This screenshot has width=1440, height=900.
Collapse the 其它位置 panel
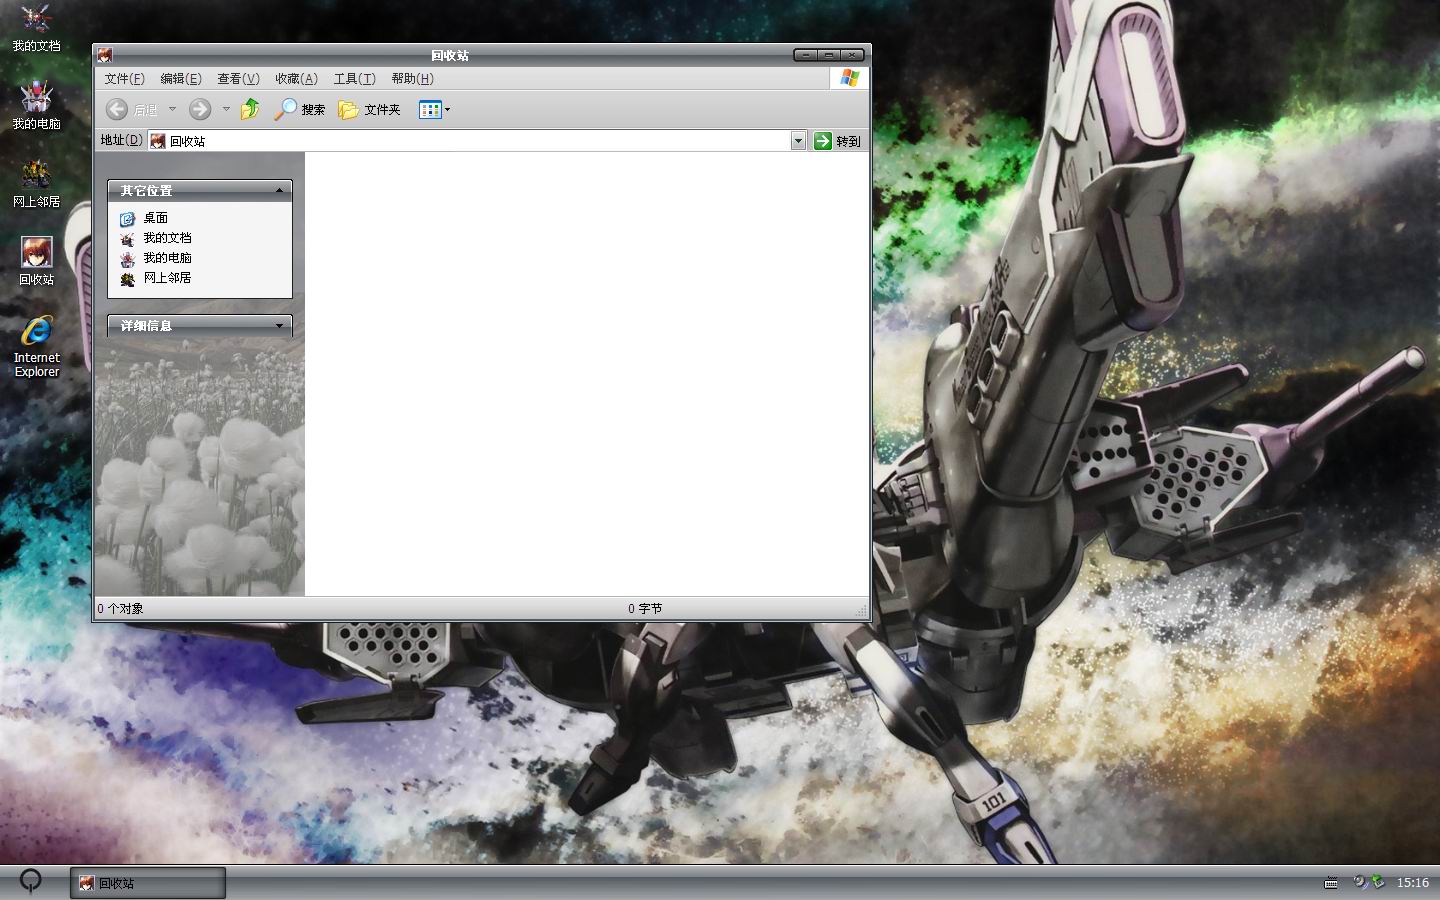279,190
